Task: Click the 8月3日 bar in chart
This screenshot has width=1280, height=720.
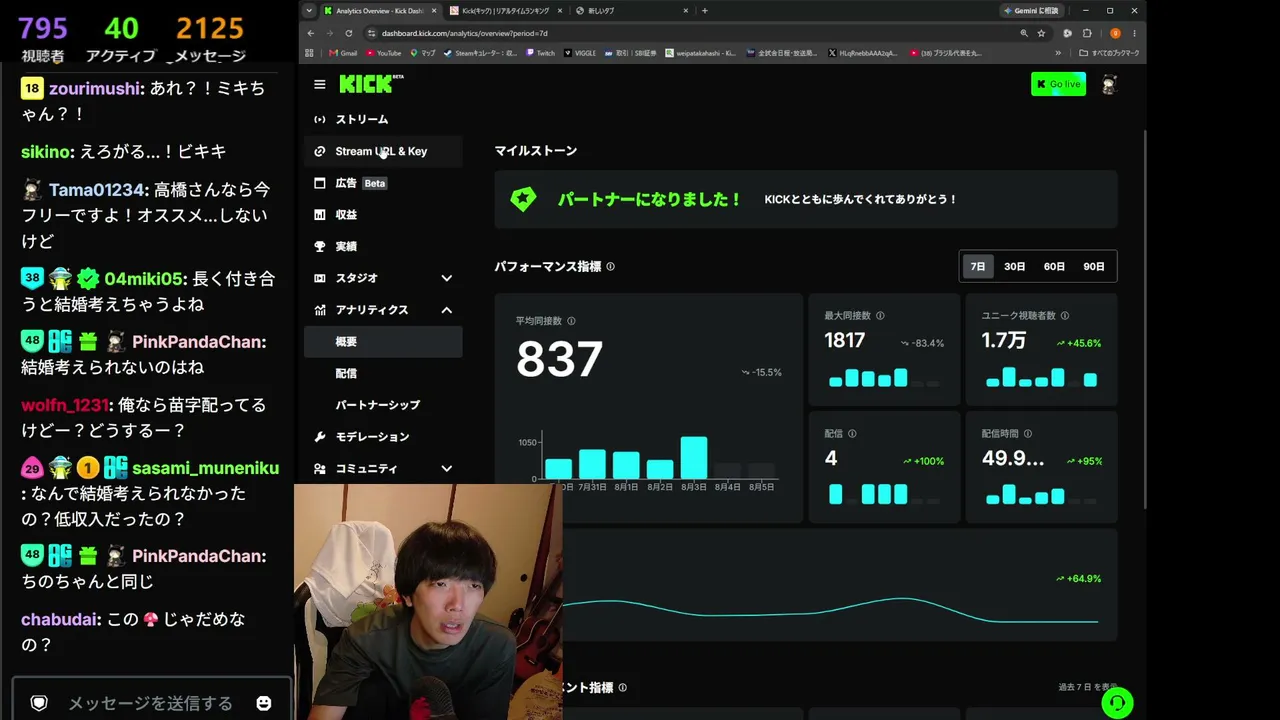Action: [694, 458]
